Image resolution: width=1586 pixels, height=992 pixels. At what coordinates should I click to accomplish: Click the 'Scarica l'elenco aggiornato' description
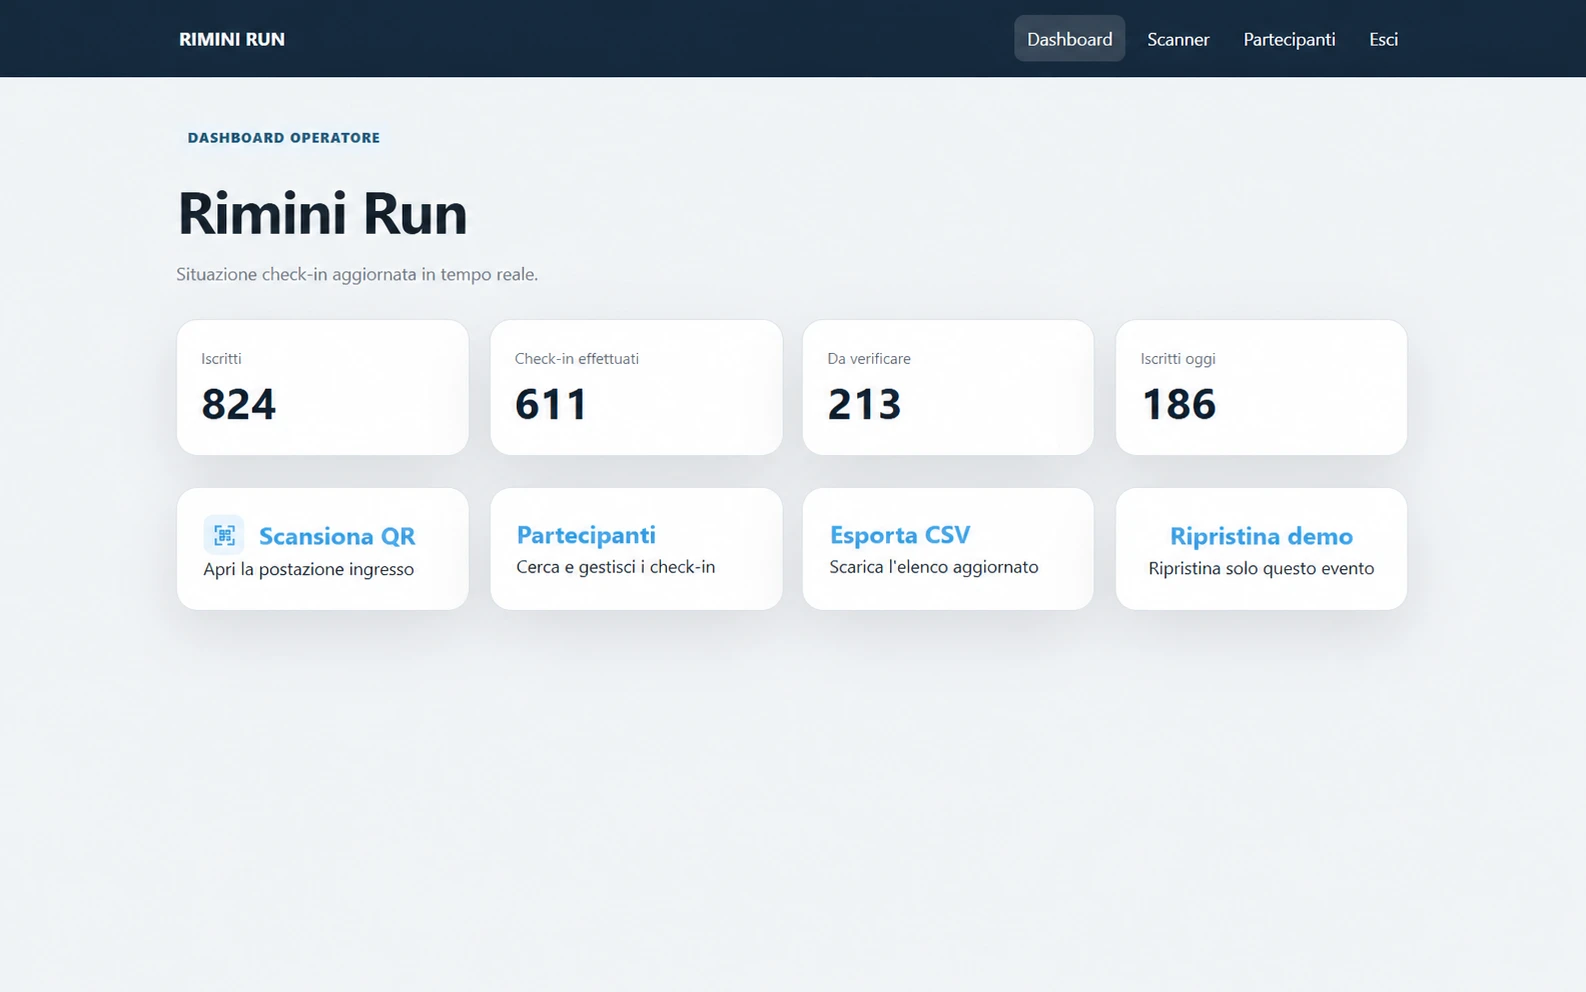click(x=934, y=567)
